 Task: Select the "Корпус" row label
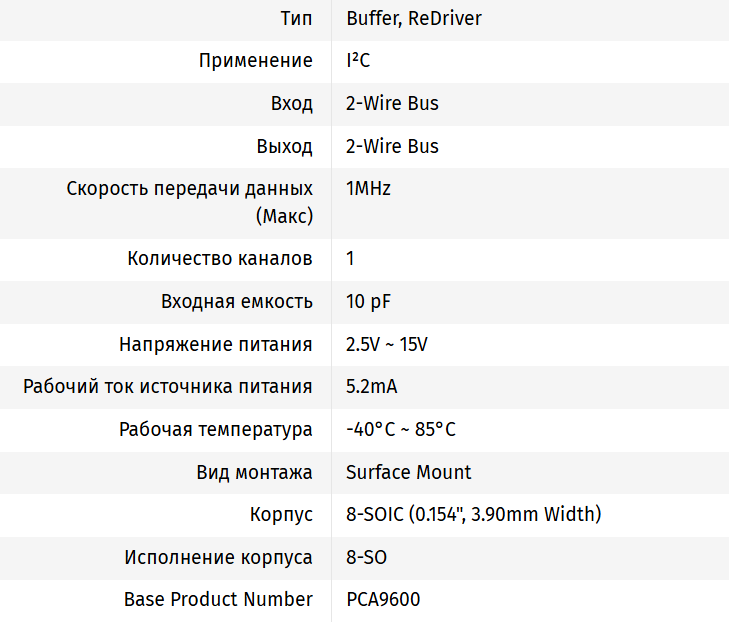(281, 515)
